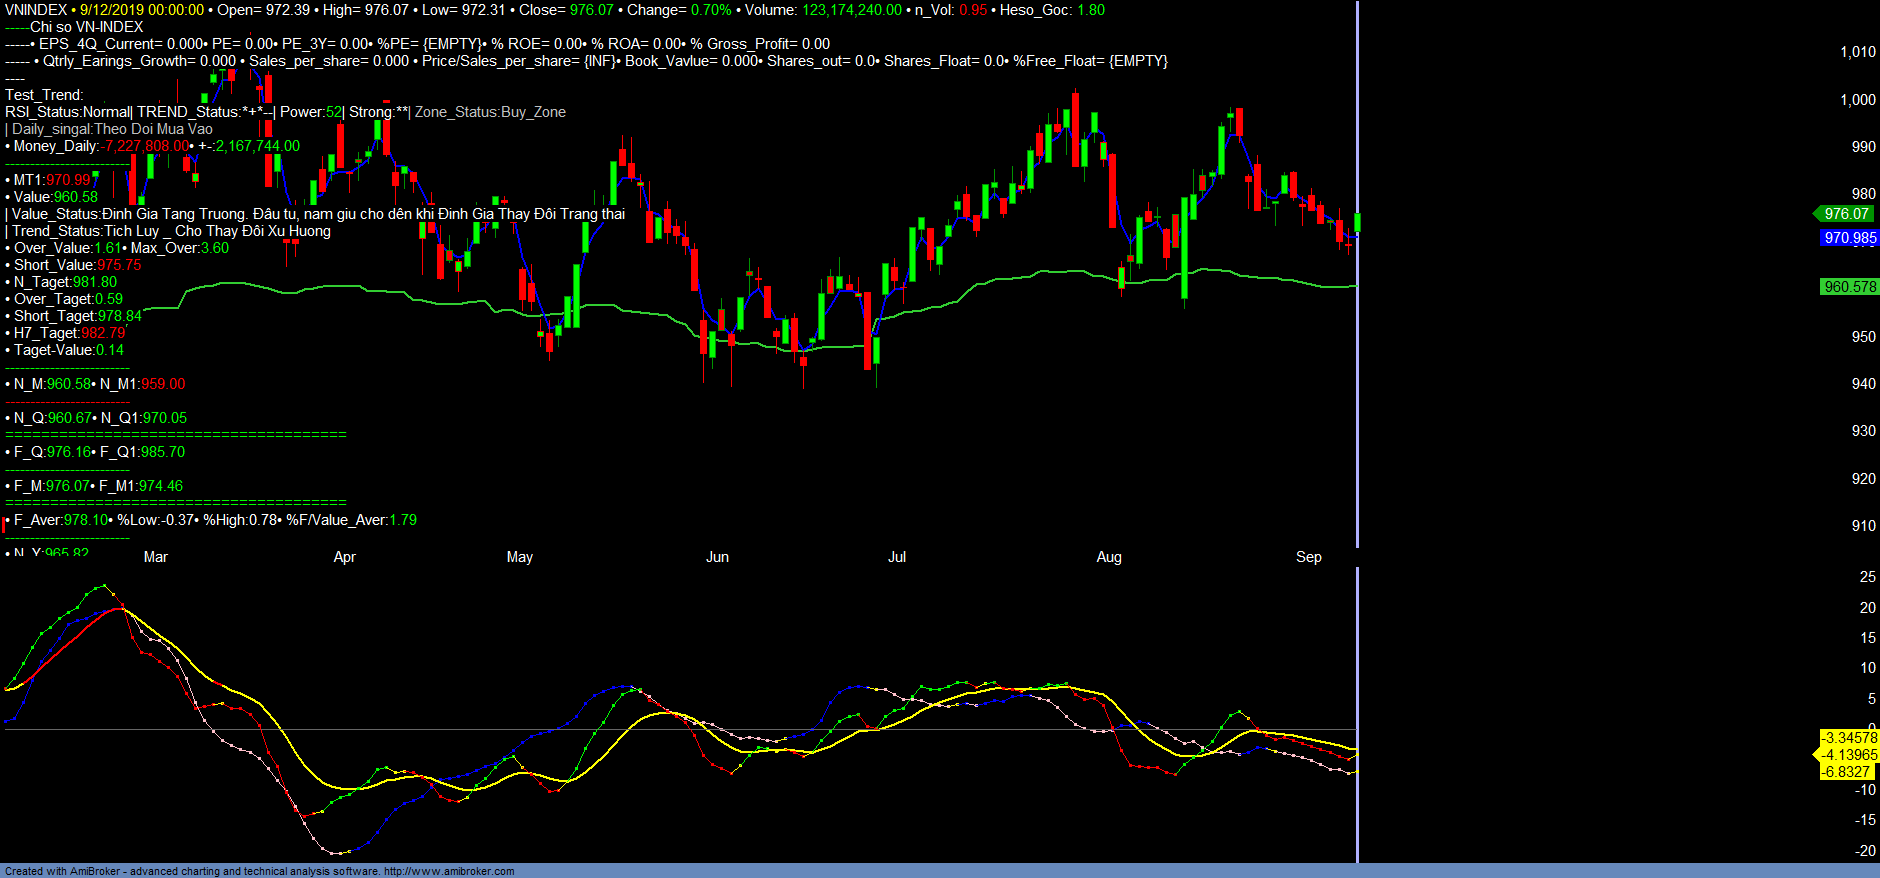
Task: Click the yellow -3.34578 indicator tag
Action: [x=1848, y=738]
